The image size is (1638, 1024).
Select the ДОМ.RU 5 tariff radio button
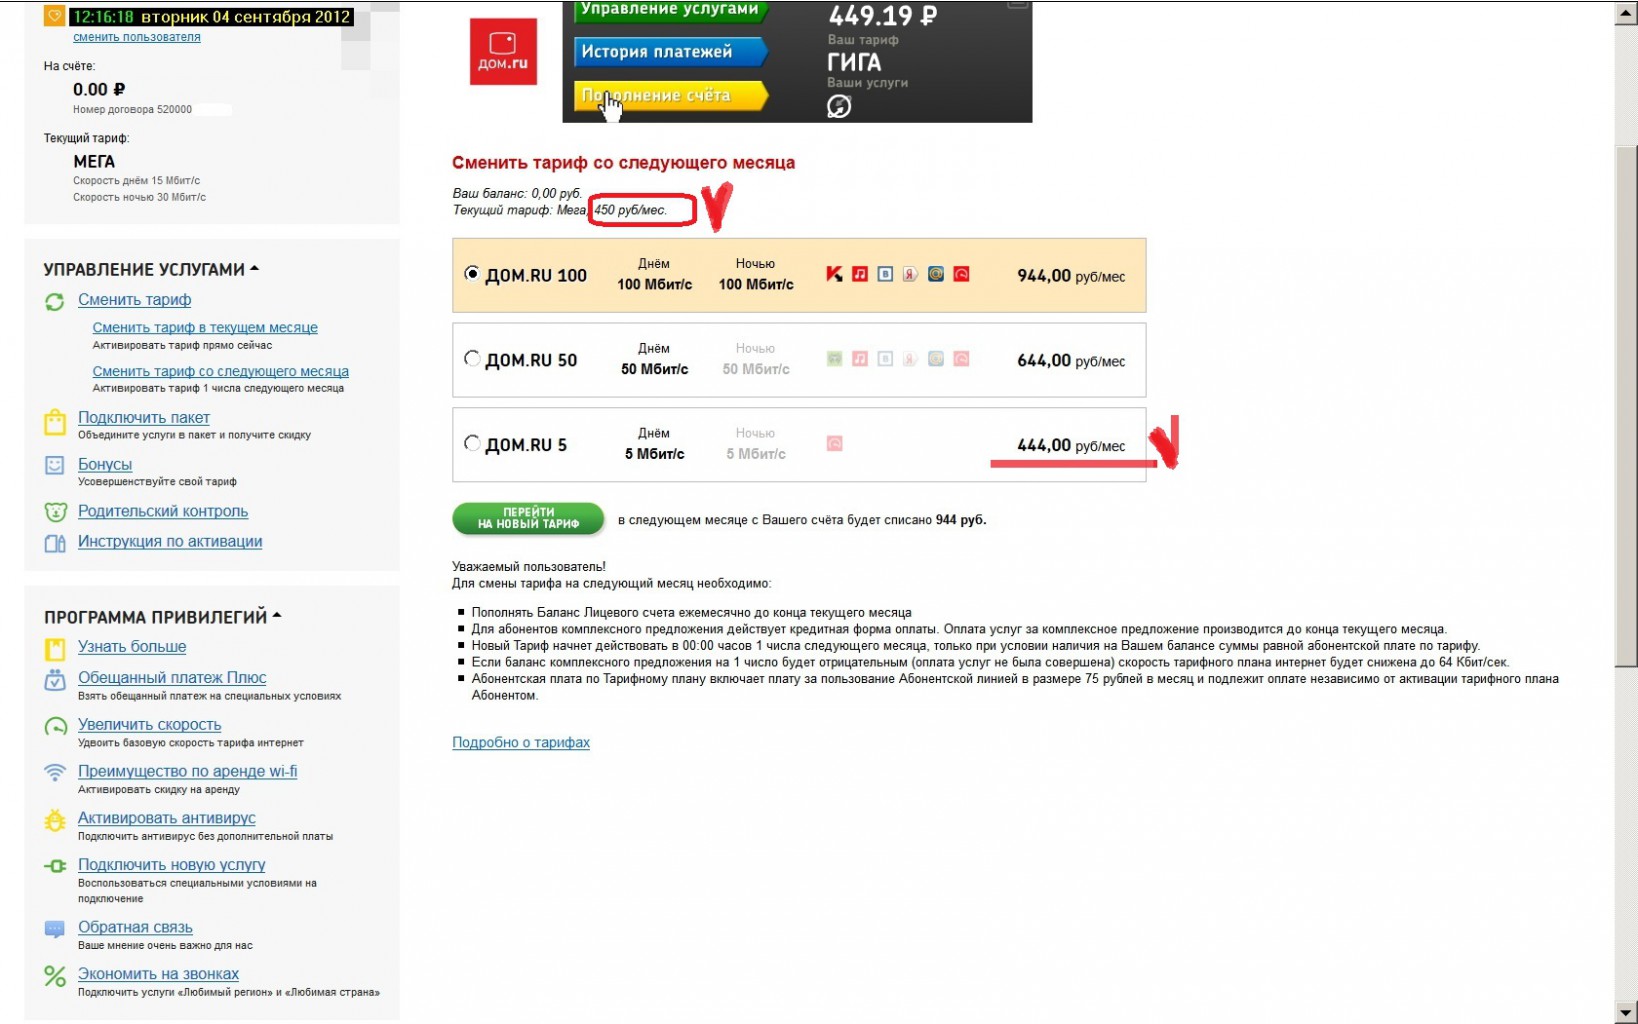pyautogui.click(x=472, y=443)
